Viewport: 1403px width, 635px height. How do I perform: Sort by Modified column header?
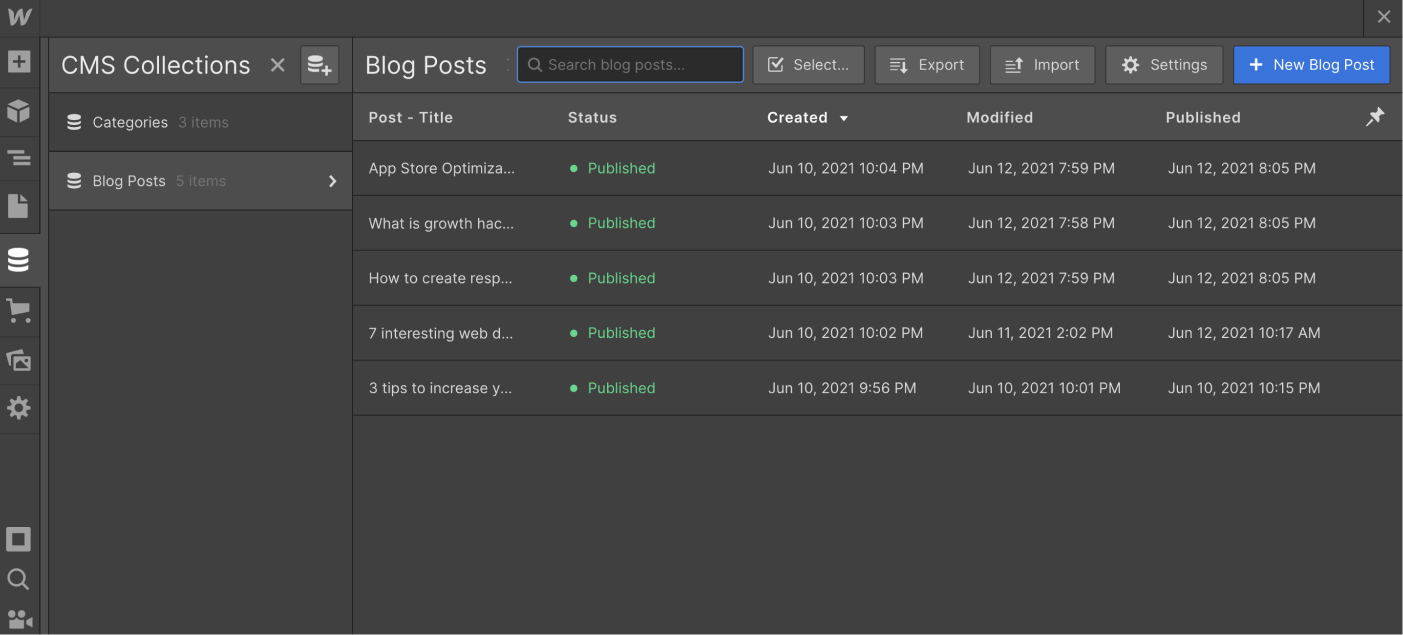point(999,117)
